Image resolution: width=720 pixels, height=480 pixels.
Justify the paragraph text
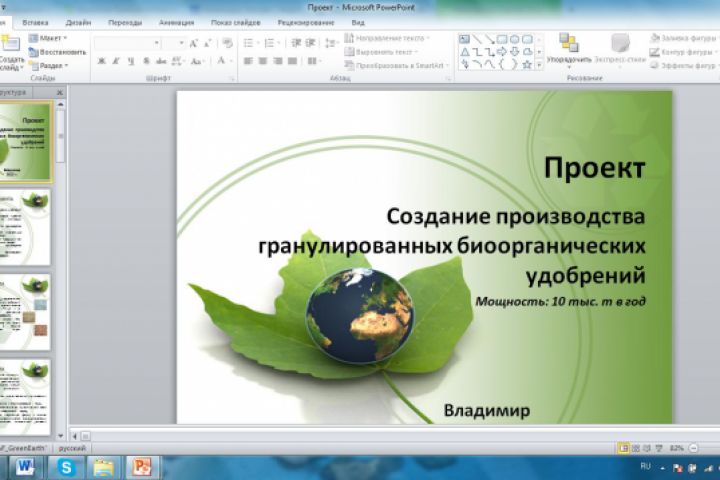point(292,61)
